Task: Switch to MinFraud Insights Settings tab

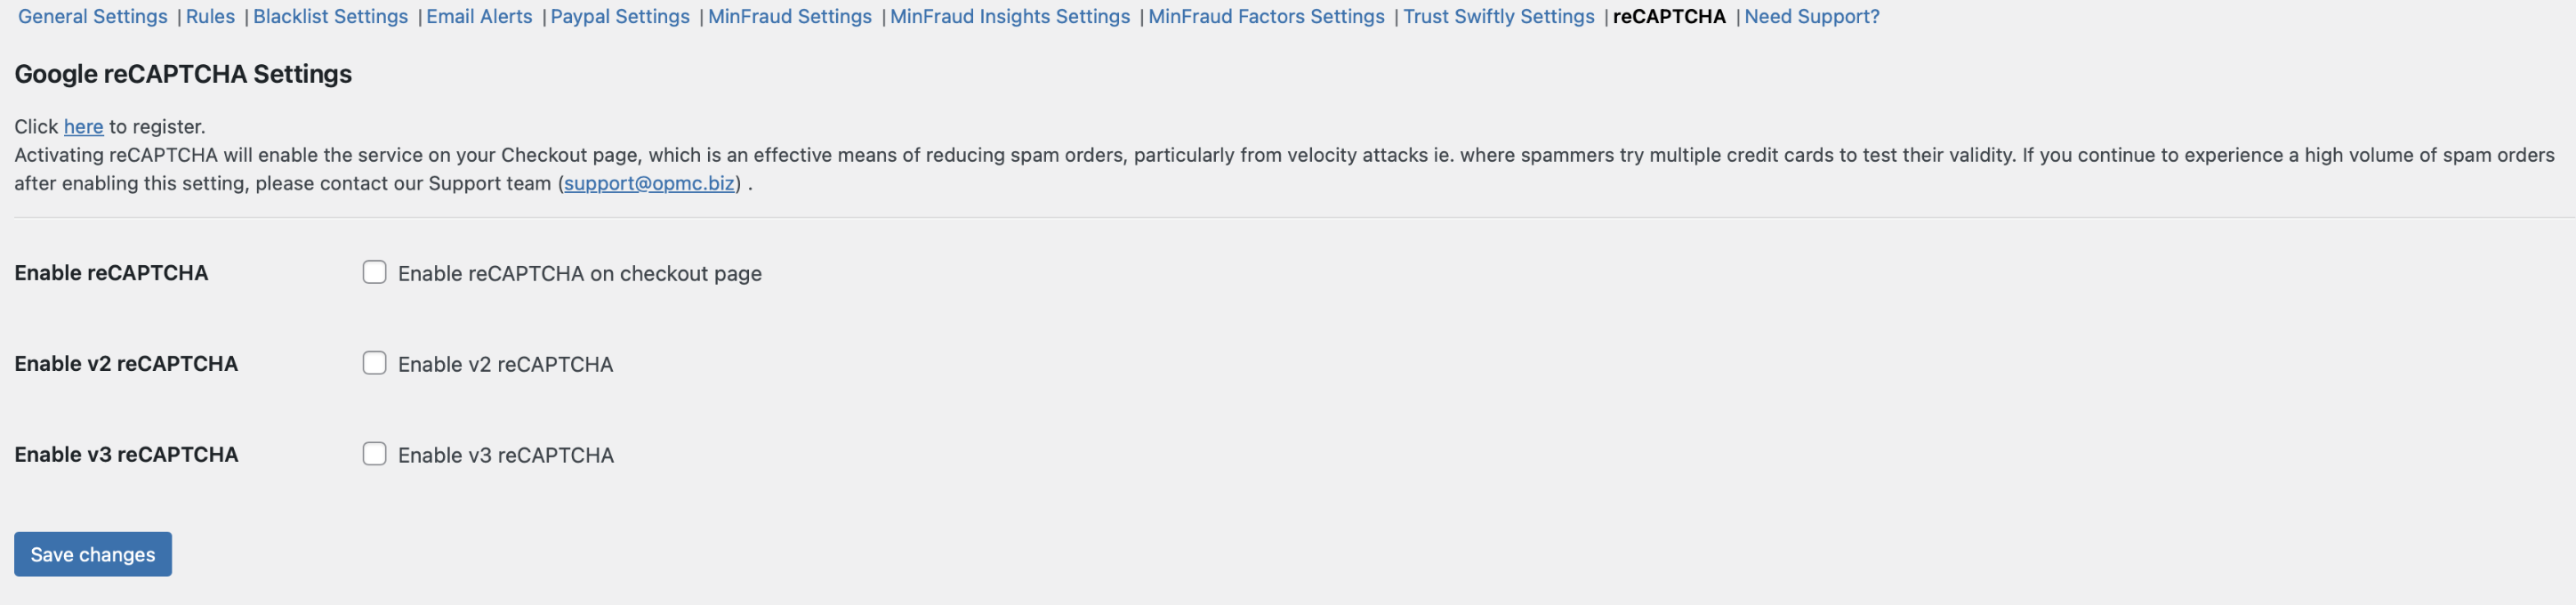Action: pyautogui.click(x=1010, y=17)
